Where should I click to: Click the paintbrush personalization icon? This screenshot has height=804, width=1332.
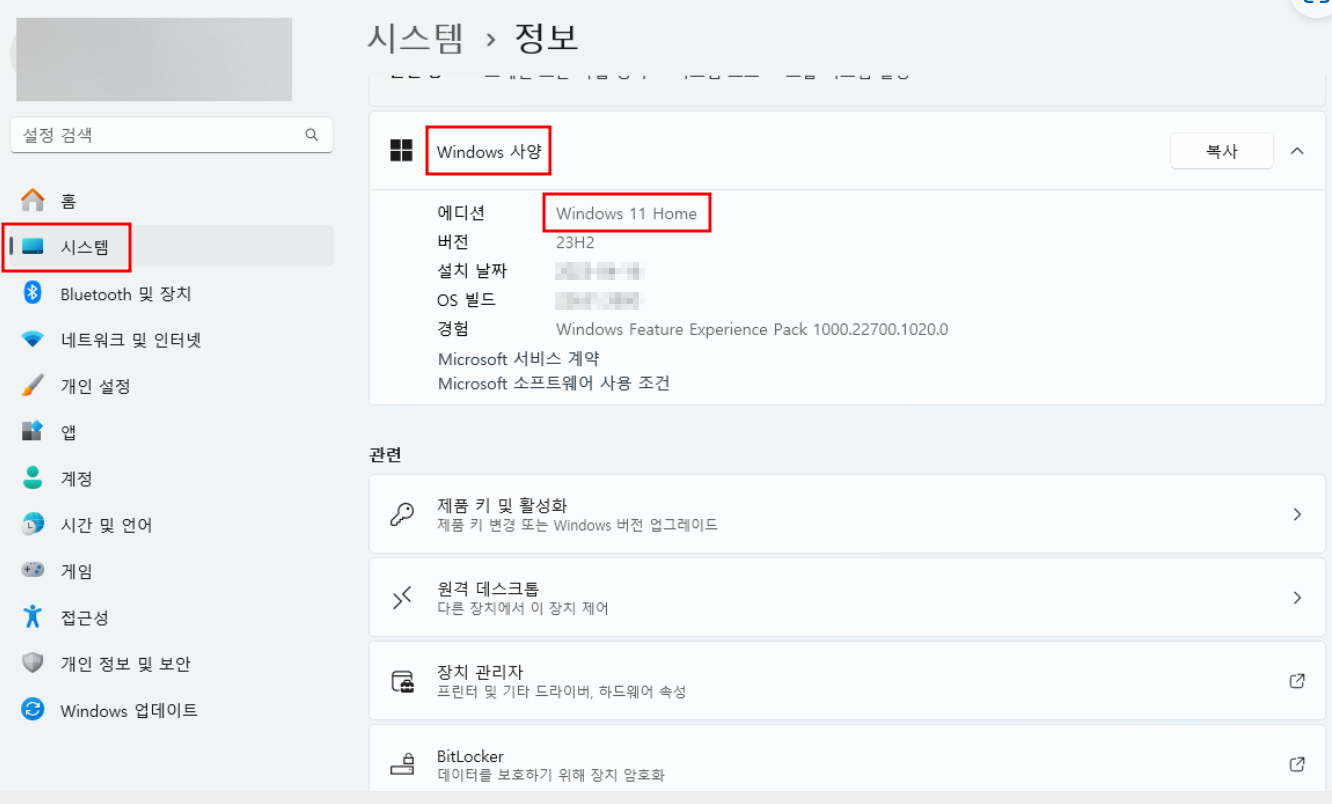pyautogui.click(x=33, y=385)
